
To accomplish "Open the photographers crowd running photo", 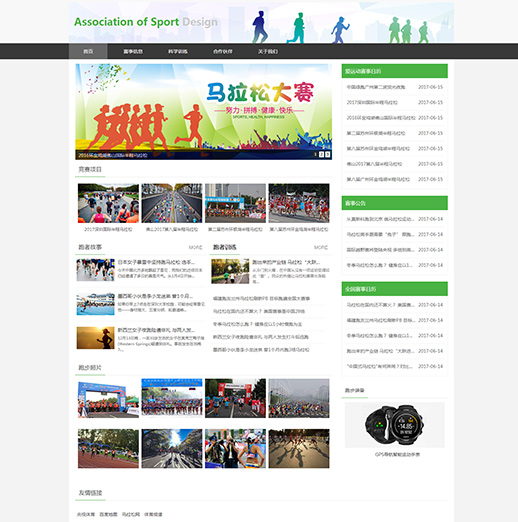I will (x=235, y=448).
